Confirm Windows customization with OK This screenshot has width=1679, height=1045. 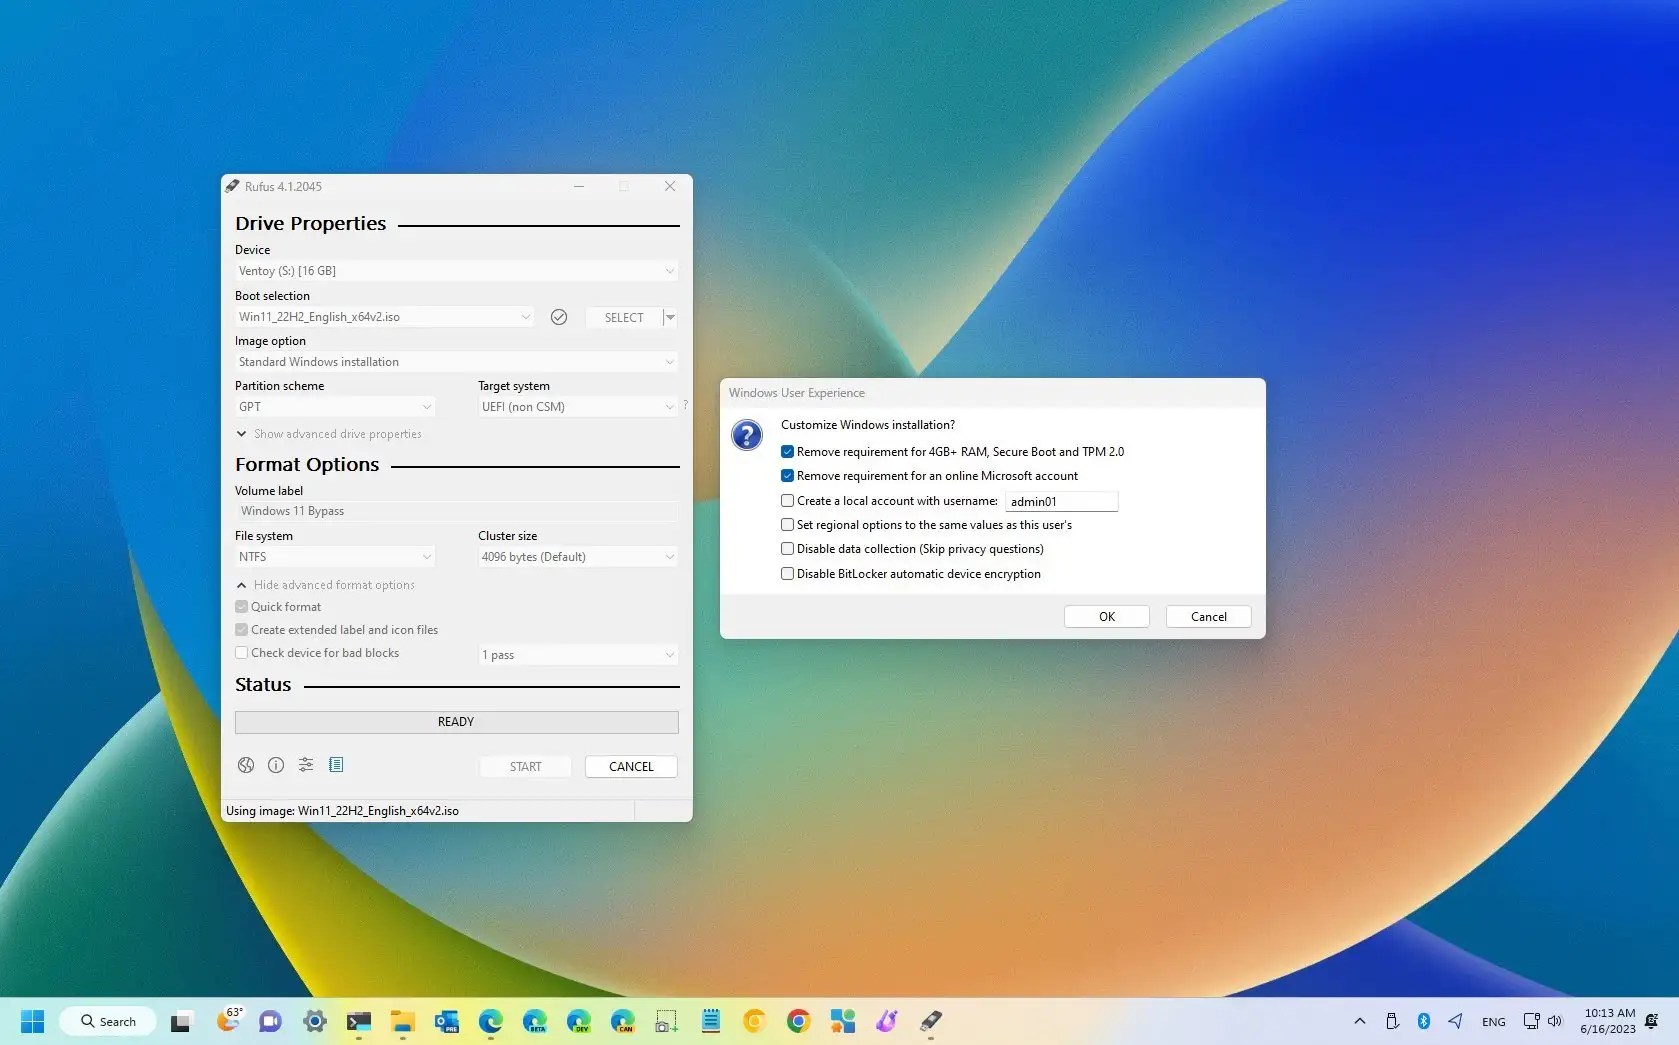point(1106,616)
